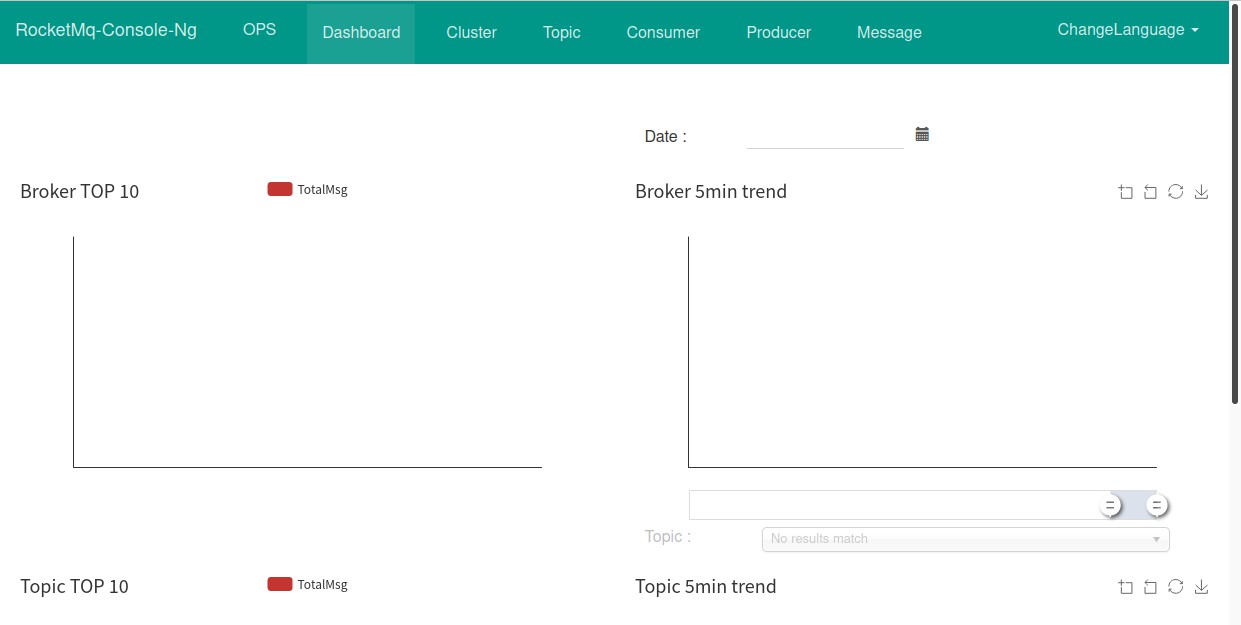Open the Topic selection dropdown

tap(965, 539)
